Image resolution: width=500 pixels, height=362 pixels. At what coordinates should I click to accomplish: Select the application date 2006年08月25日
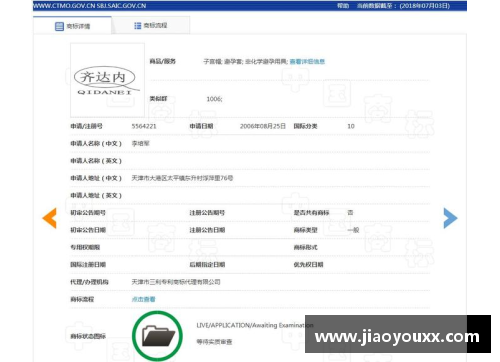point(263,126)
